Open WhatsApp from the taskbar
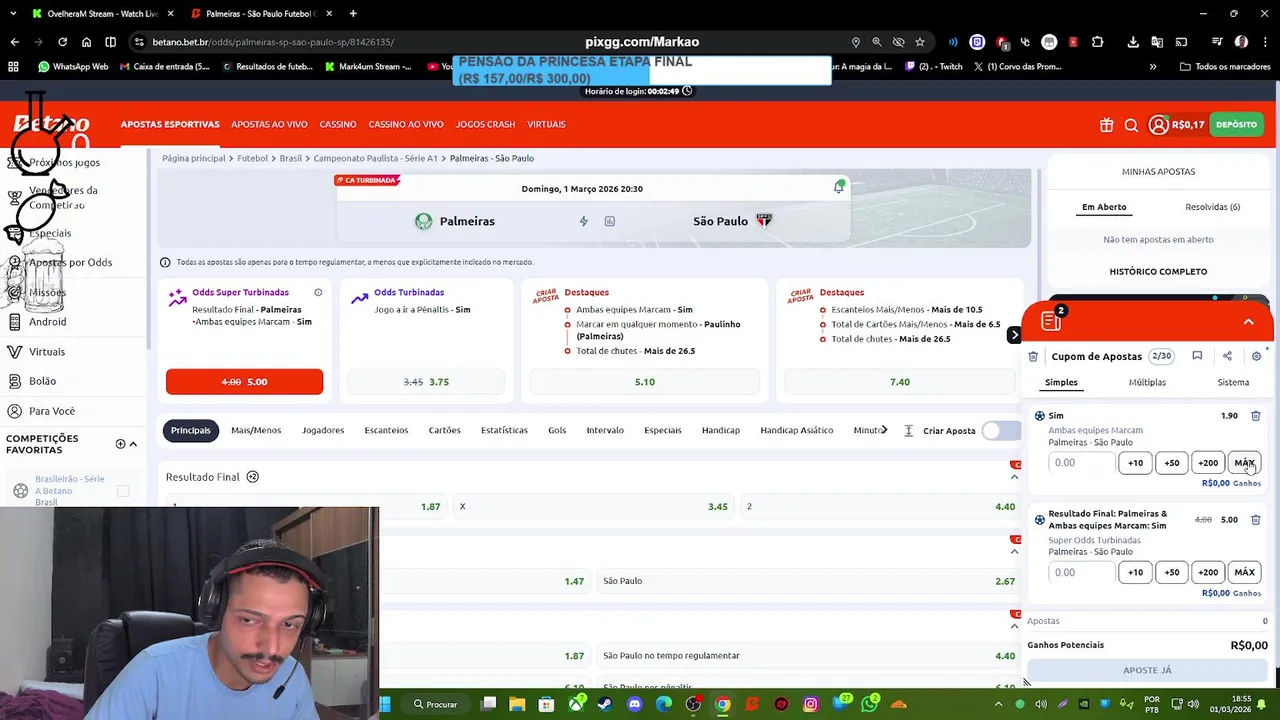Image resolution: width=1280 pixels, height=720 pixels. [x=869, y=704]
